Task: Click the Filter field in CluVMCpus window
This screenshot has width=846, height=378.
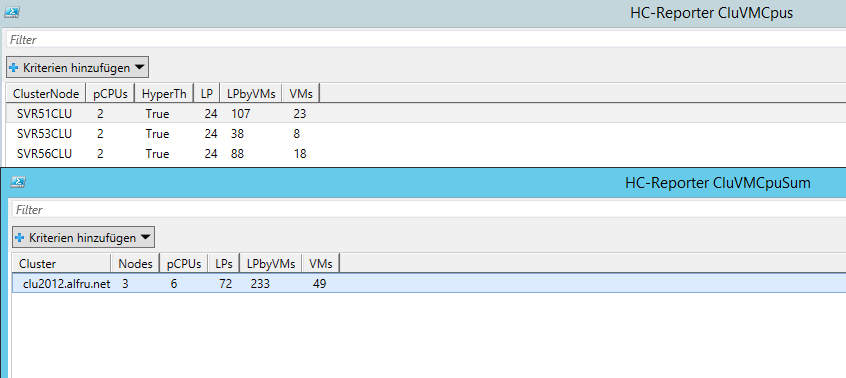Action: tap(426, 39)
